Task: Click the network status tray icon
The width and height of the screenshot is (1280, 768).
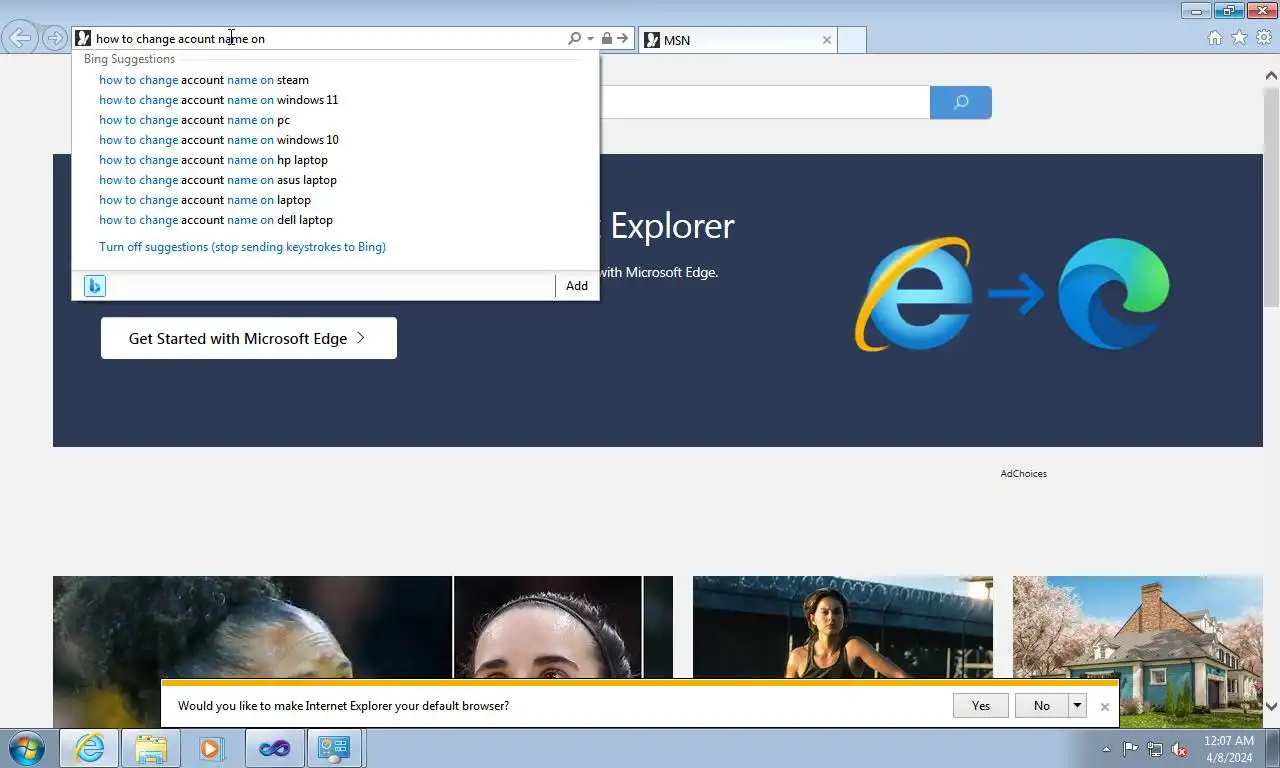Action: 1155,749
